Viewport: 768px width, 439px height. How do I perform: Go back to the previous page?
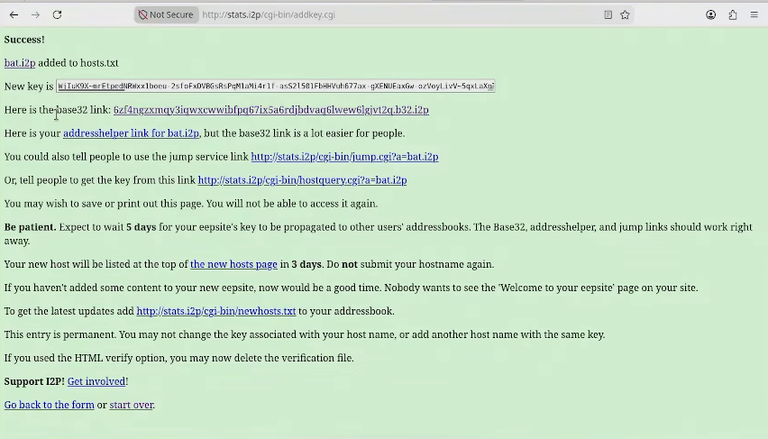(x=14, y=15)
